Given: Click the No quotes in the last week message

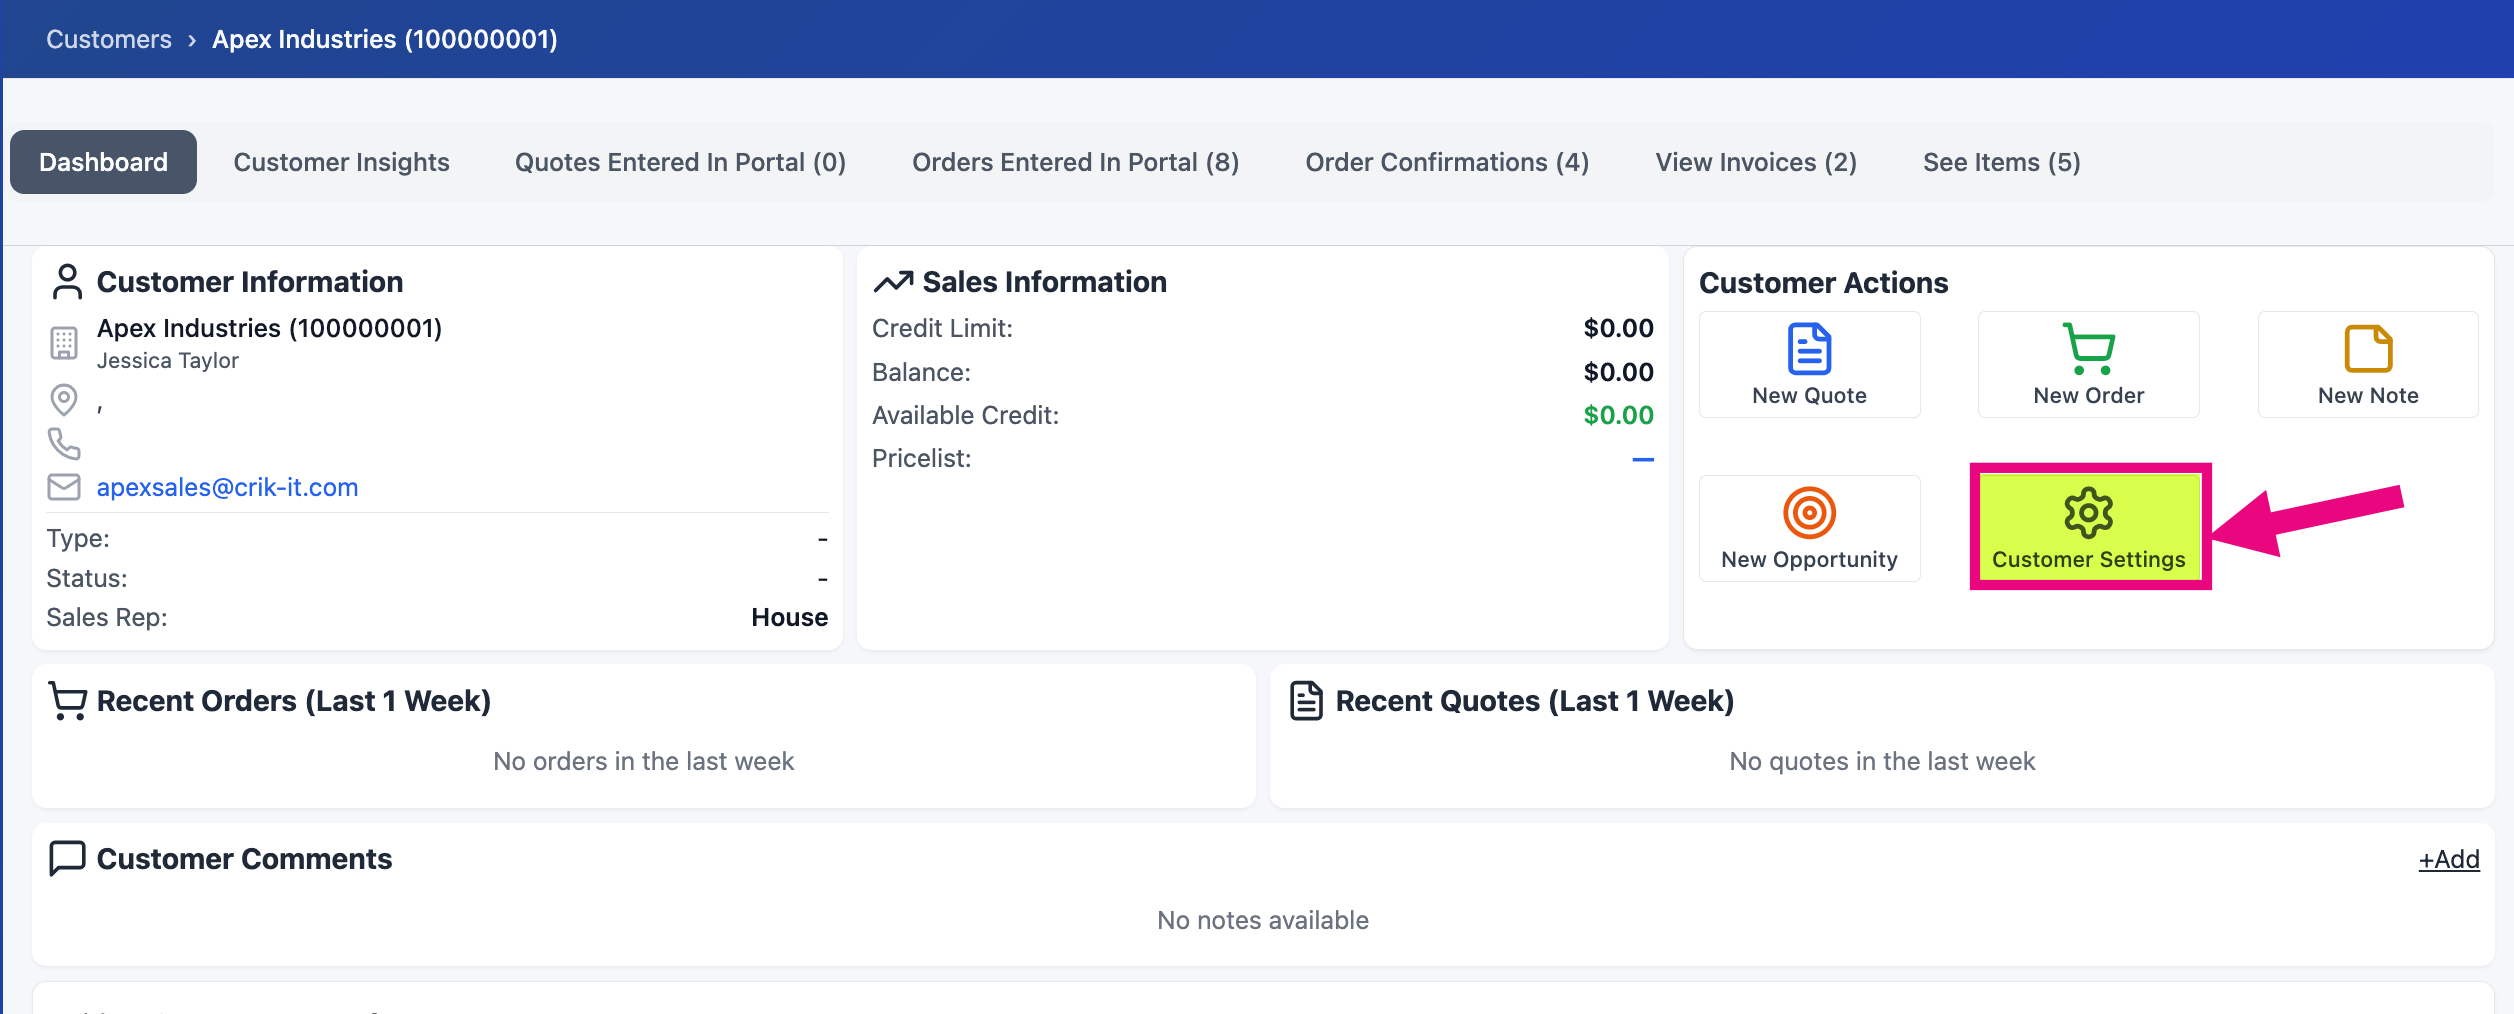Looking at the screenshot, I should pyautogui.click(x=1882, y=761).
